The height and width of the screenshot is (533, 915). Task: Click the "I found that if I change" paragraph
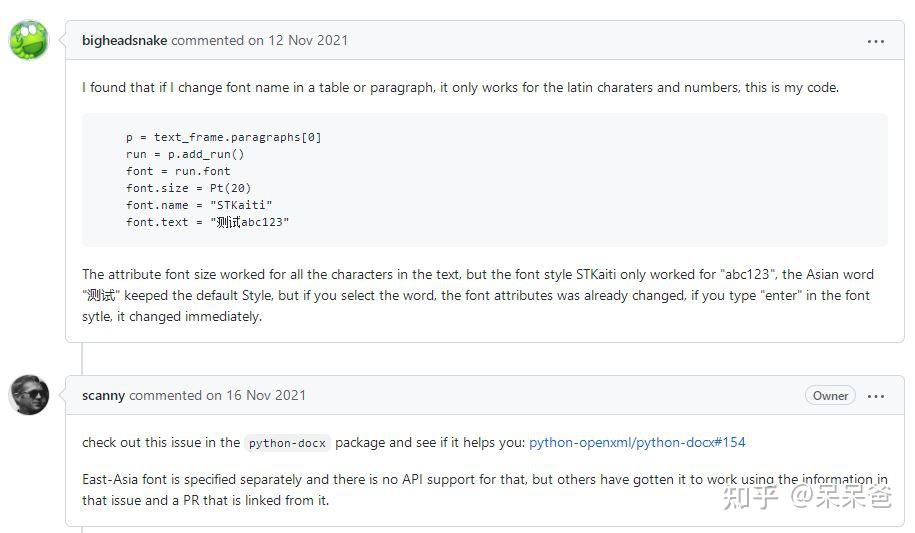coord(460,88)
